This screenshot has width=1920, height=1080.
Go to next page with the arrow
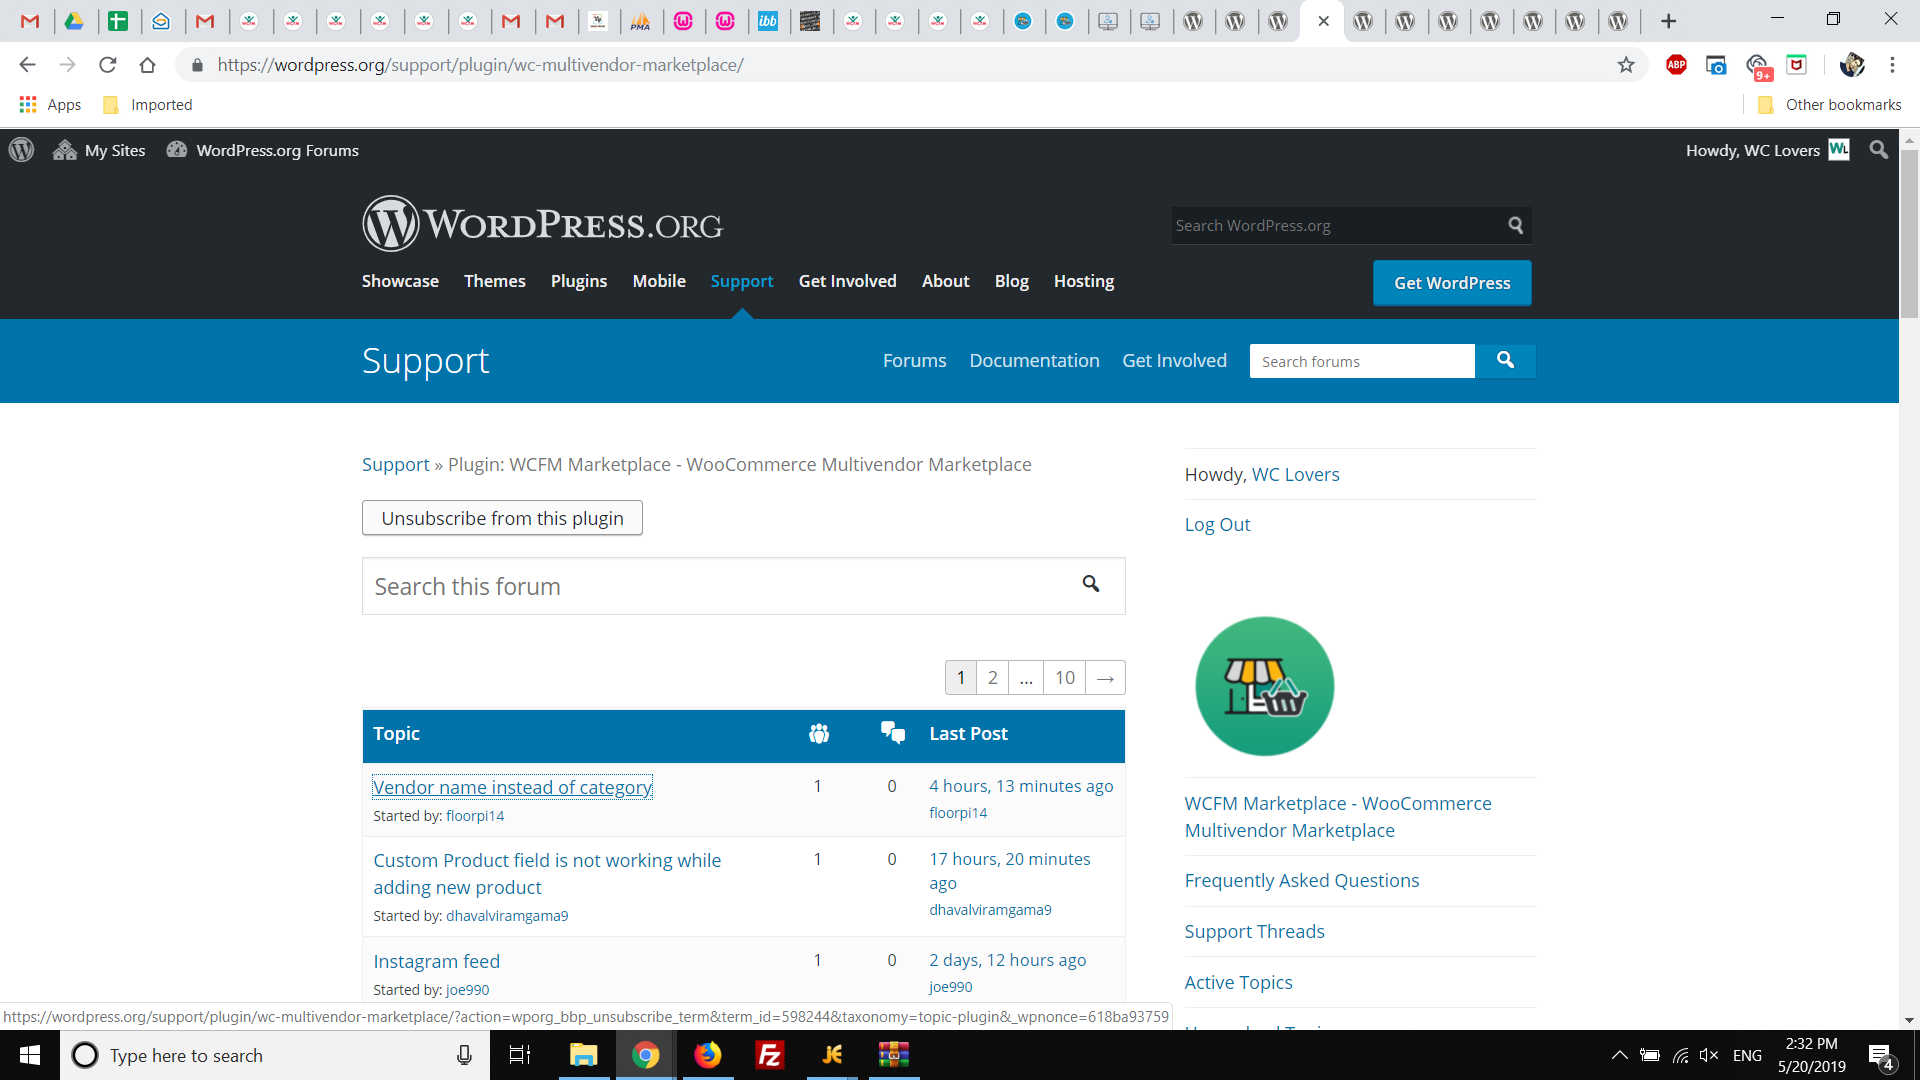click(x=1106, y=678)
